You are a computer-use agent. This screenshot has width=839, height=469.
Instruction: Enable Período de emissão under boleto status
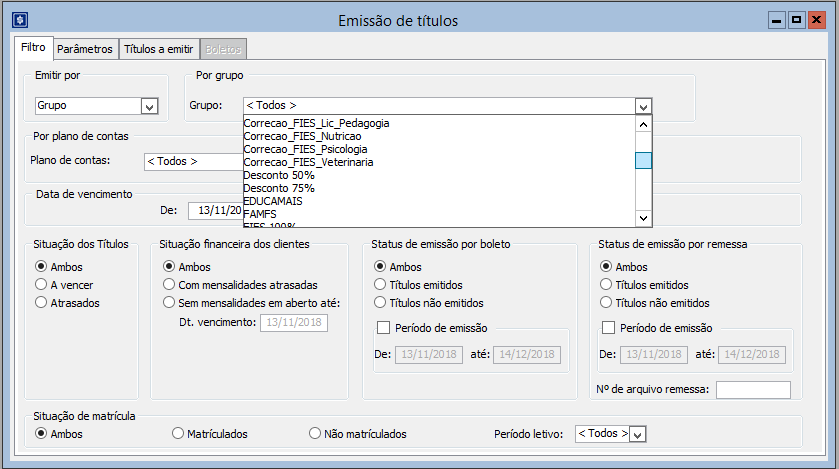(383, 327)
